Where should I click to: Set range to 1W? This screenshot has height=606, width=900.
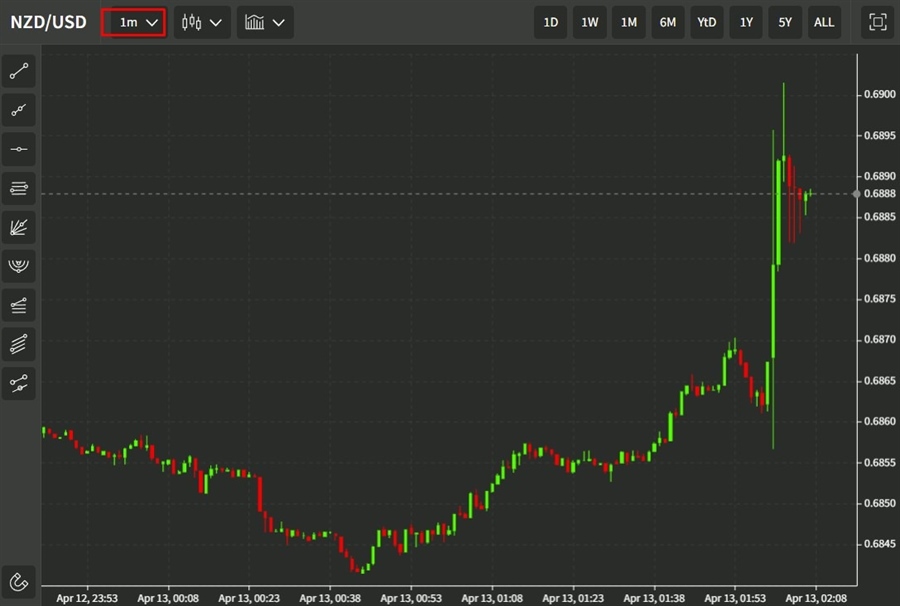(x=589, y=22)
